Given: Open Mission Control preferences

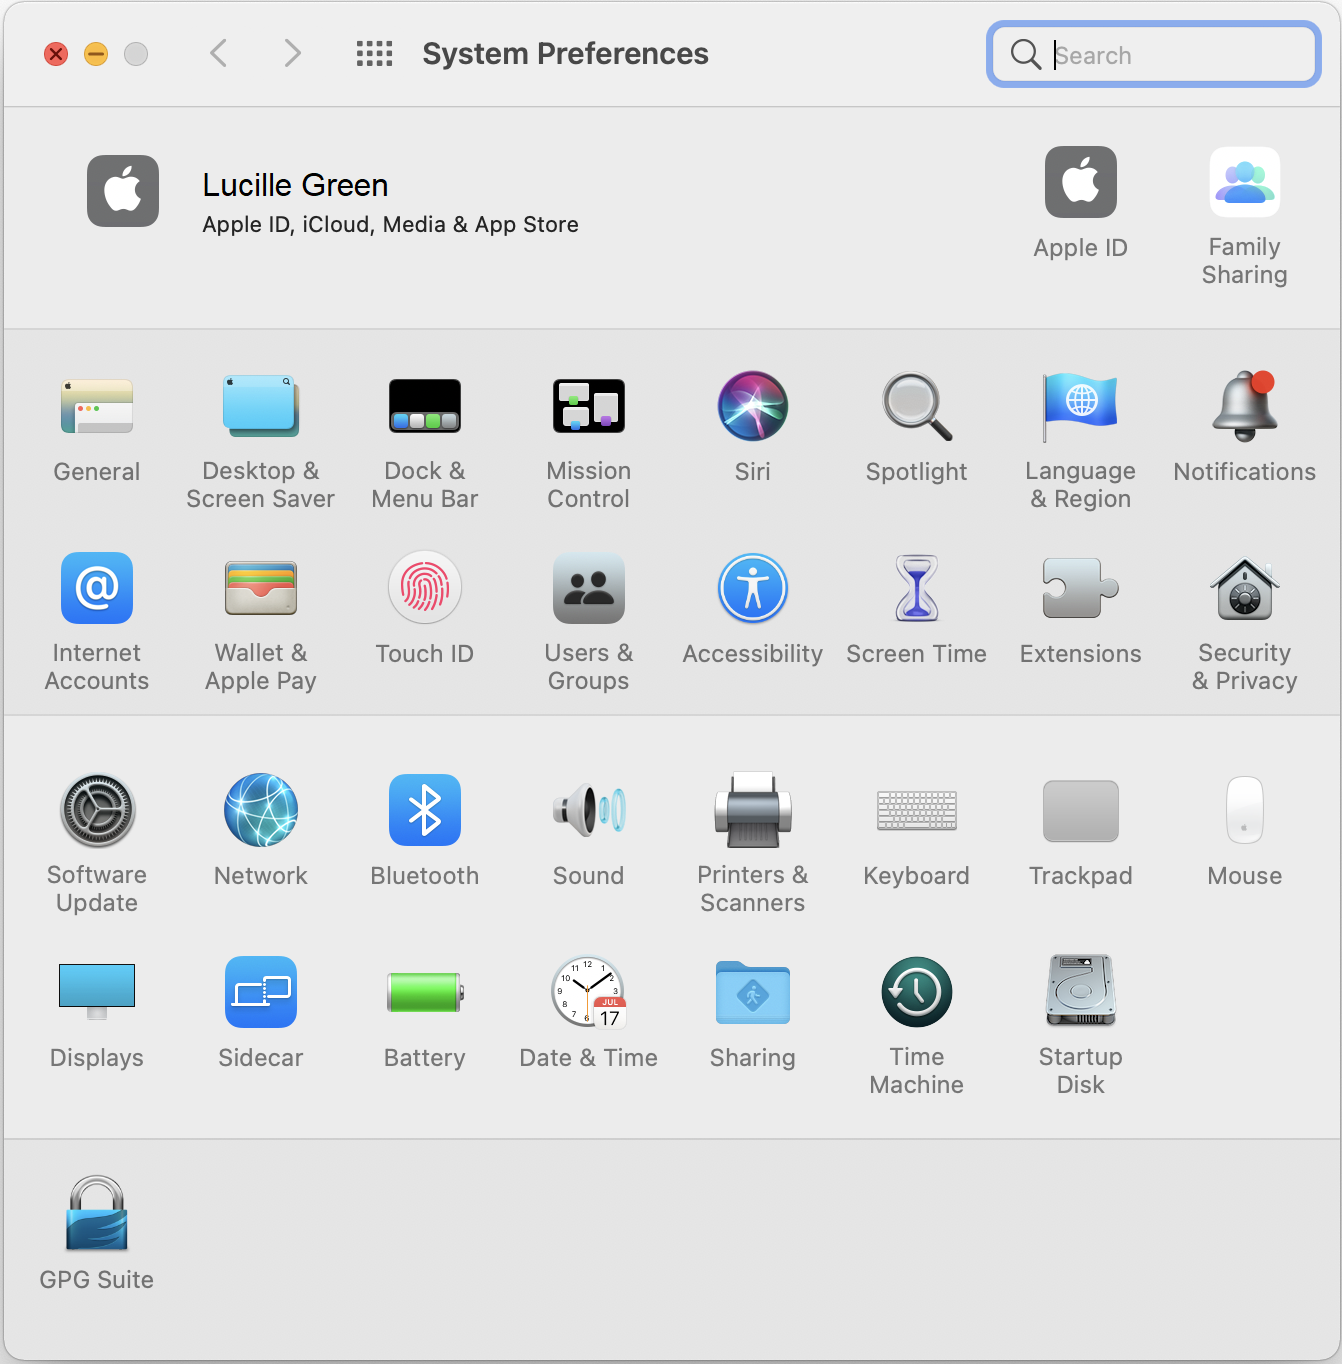Looking at the screenshot, I should (589, 407).
